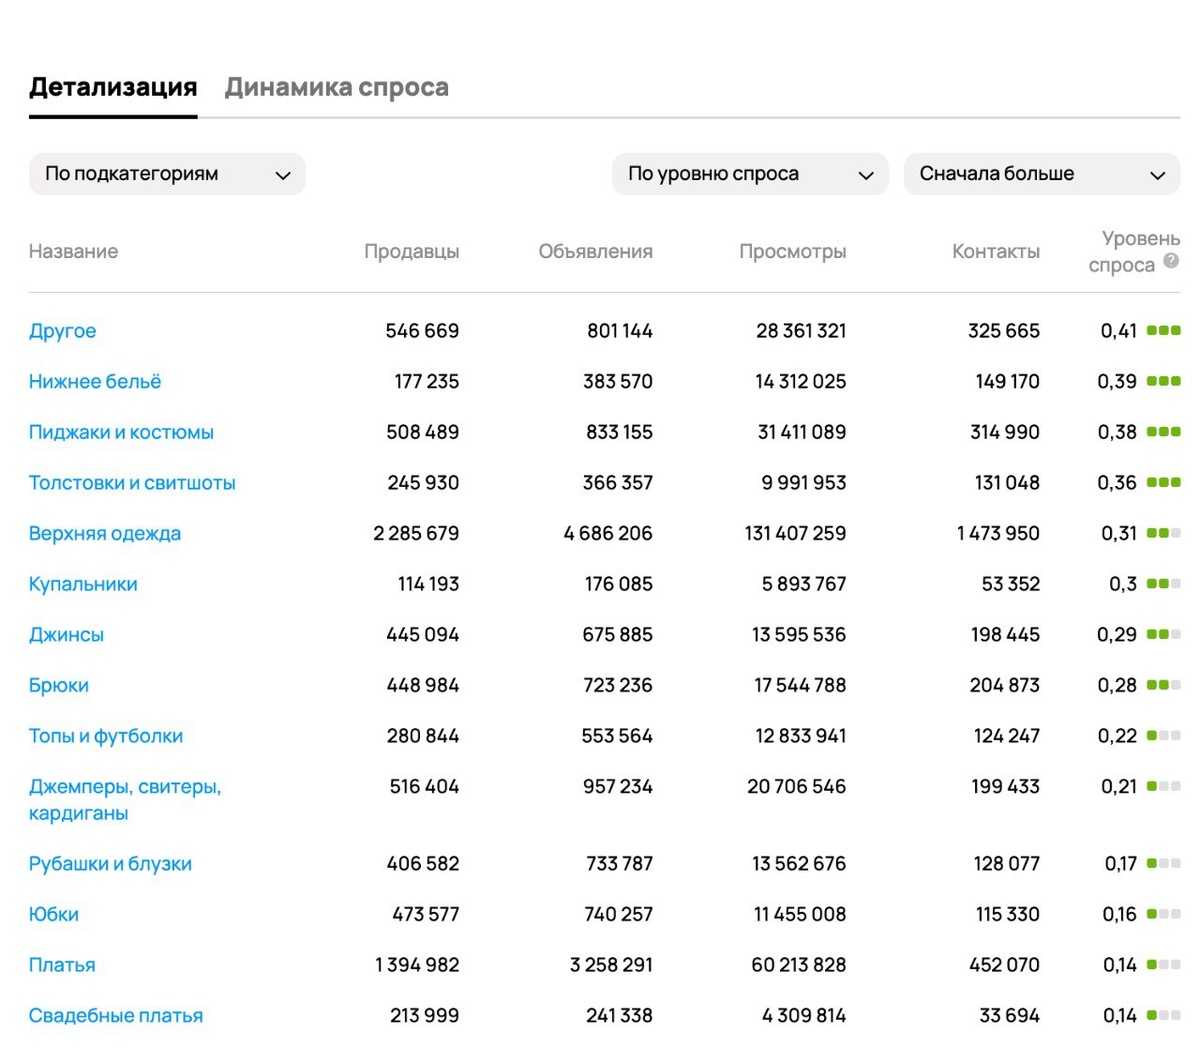The height and width of the screenshot is (1064, 1200).
Task: Select sellers value 546 669
Action: point(422,331)
